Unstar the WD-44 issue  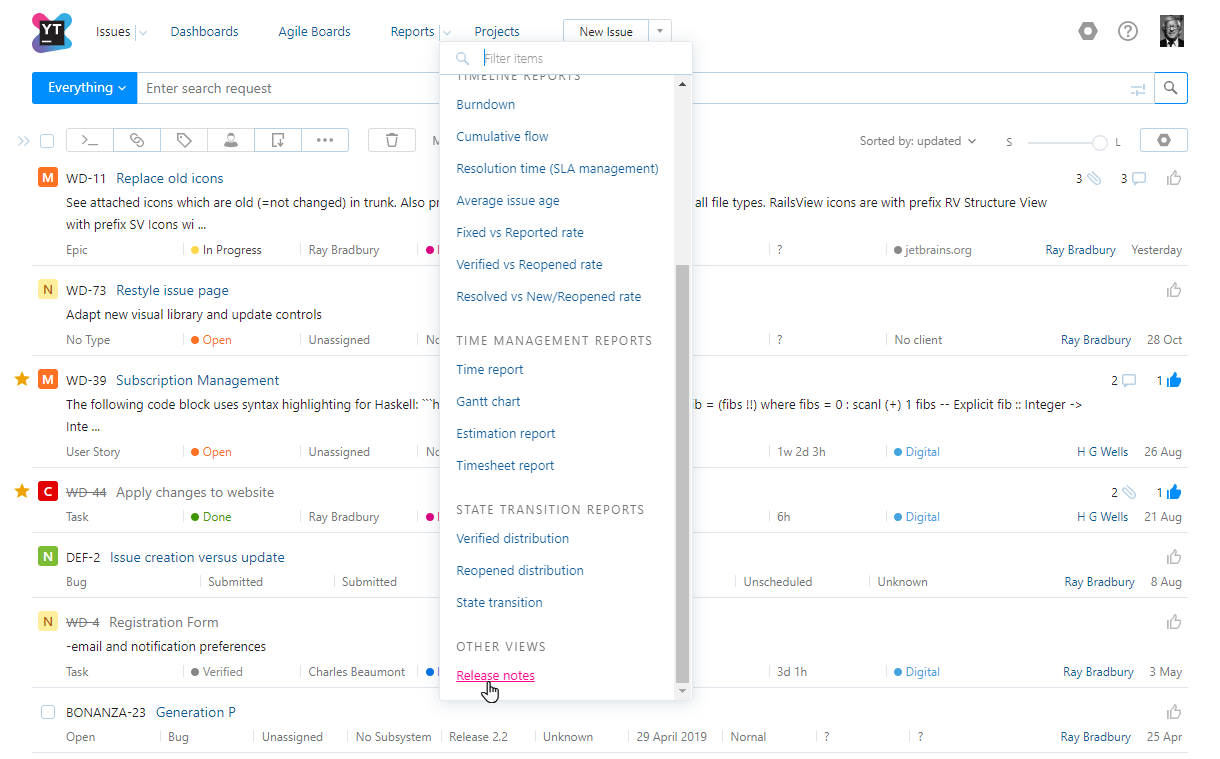coord(20,491)
